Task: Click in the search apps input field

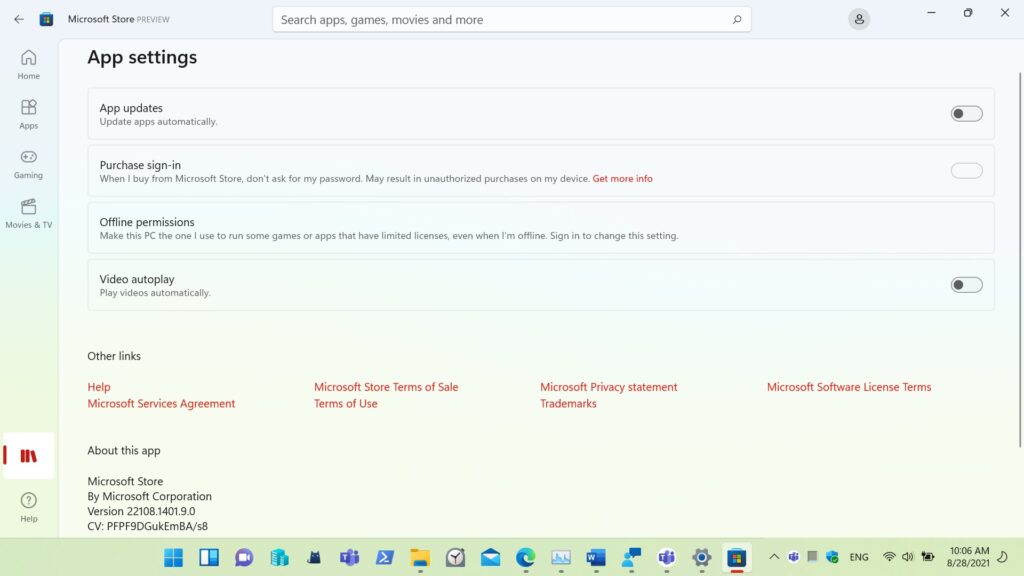Action: (500, 19)
